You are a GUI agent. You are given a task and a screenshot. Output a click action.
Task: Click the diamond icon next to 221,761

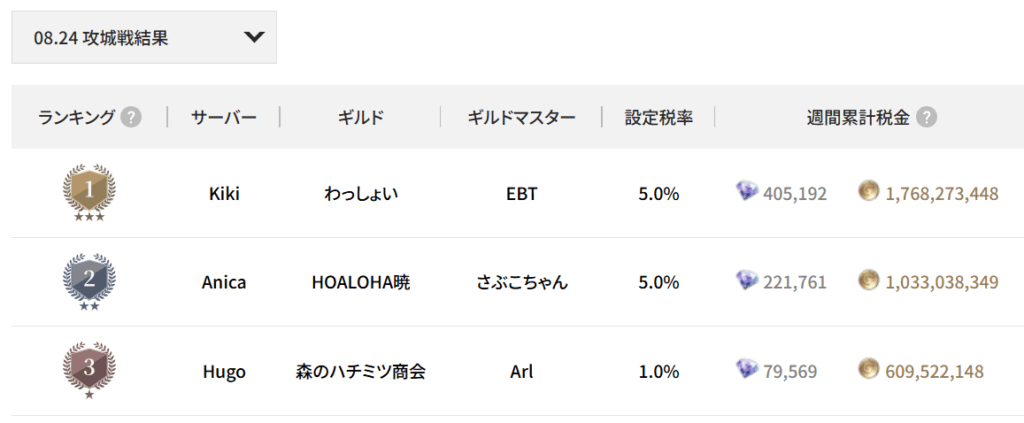(x=747, y=281)
